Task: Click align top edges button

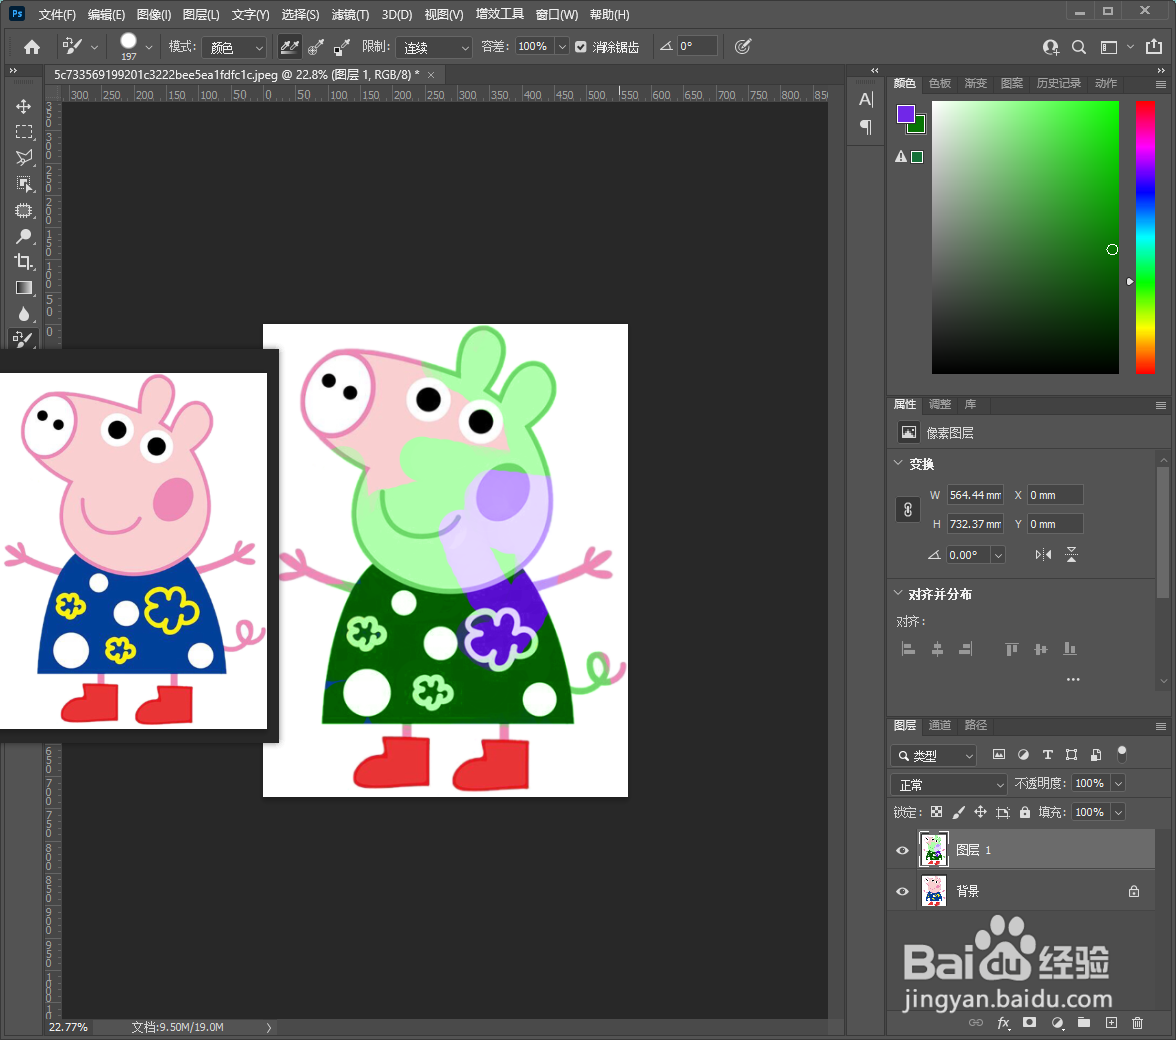Action: (x=1012, y=649)
